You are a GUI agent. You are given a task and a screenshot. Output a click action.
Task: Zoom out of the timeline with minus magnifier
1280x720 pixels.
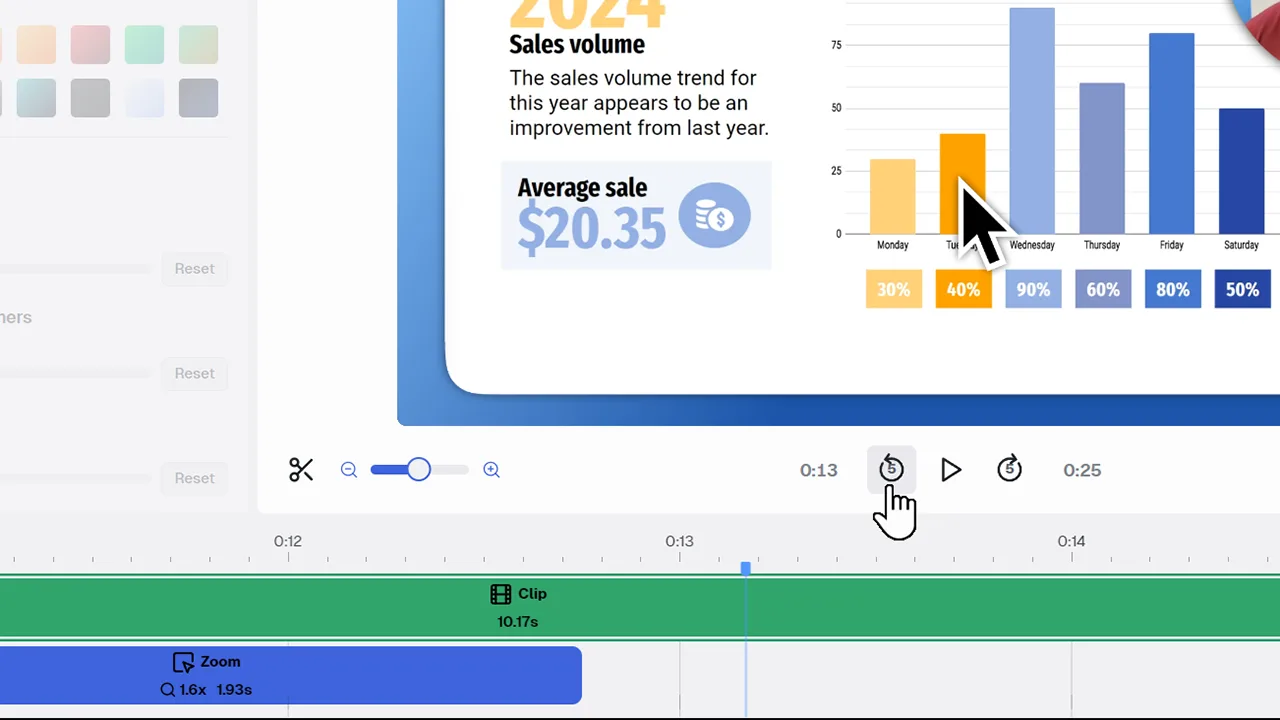pos(348,469)
